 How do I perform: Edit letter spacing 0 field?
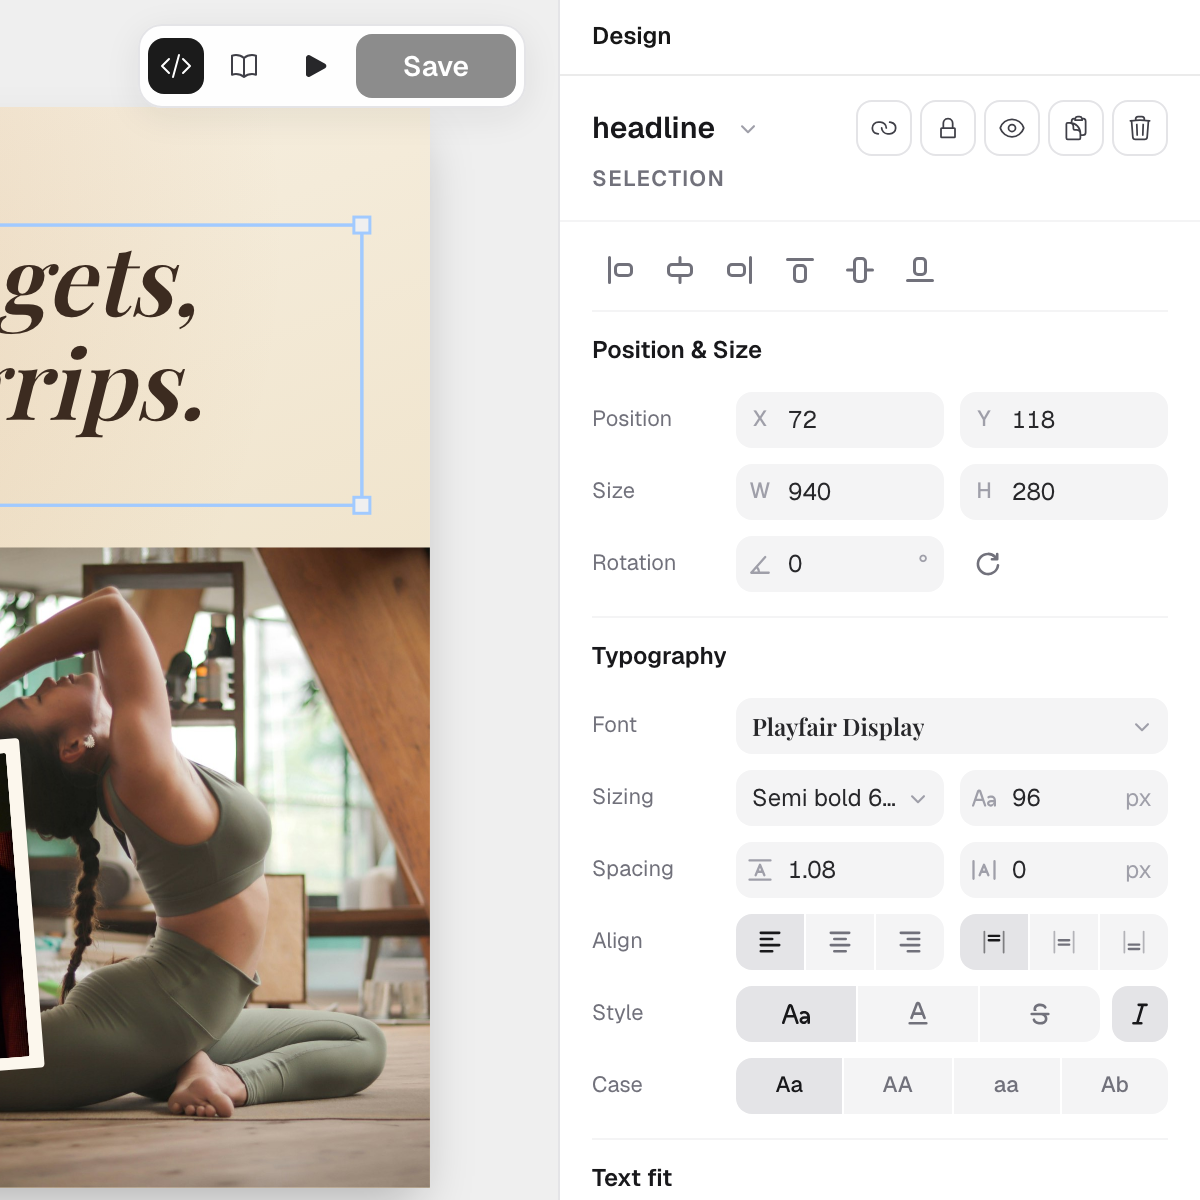(1064, 870)
